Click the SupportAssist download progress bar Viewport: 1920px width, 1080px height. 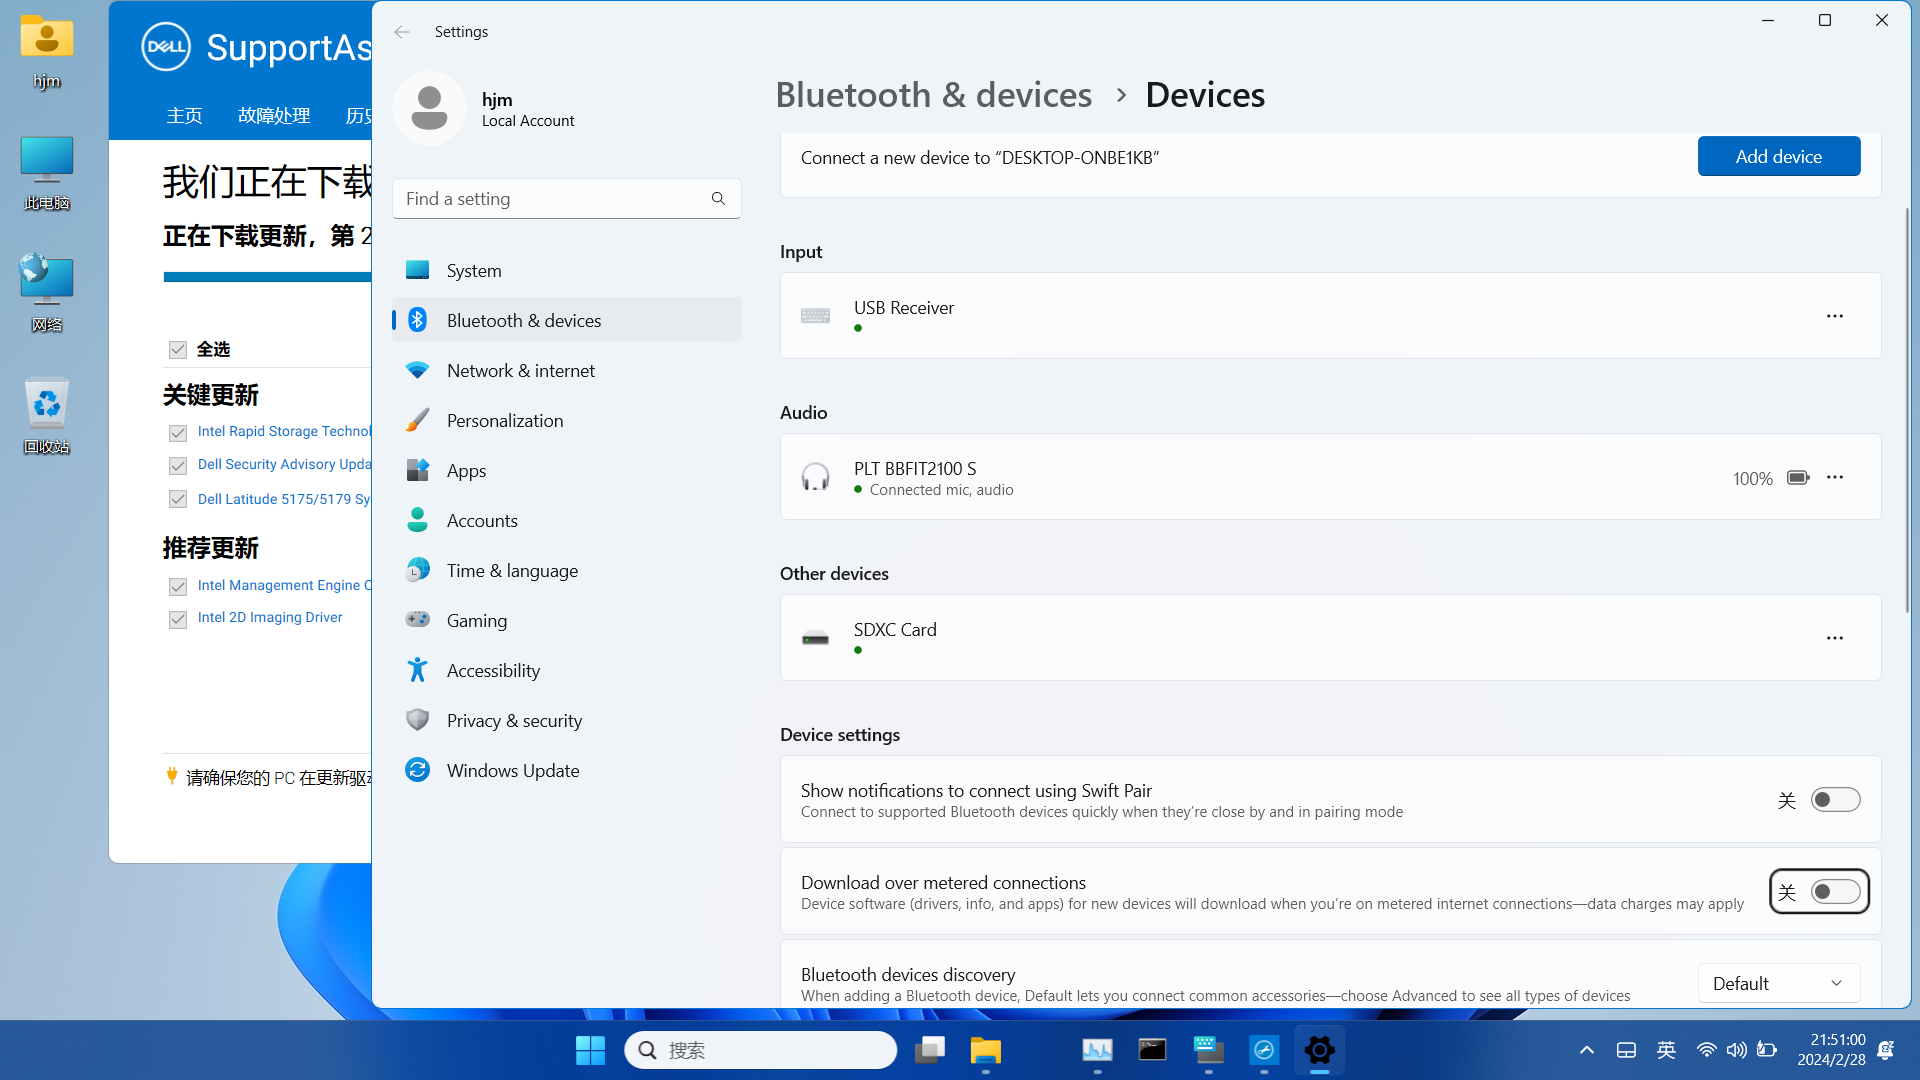(x=267, y=277)
